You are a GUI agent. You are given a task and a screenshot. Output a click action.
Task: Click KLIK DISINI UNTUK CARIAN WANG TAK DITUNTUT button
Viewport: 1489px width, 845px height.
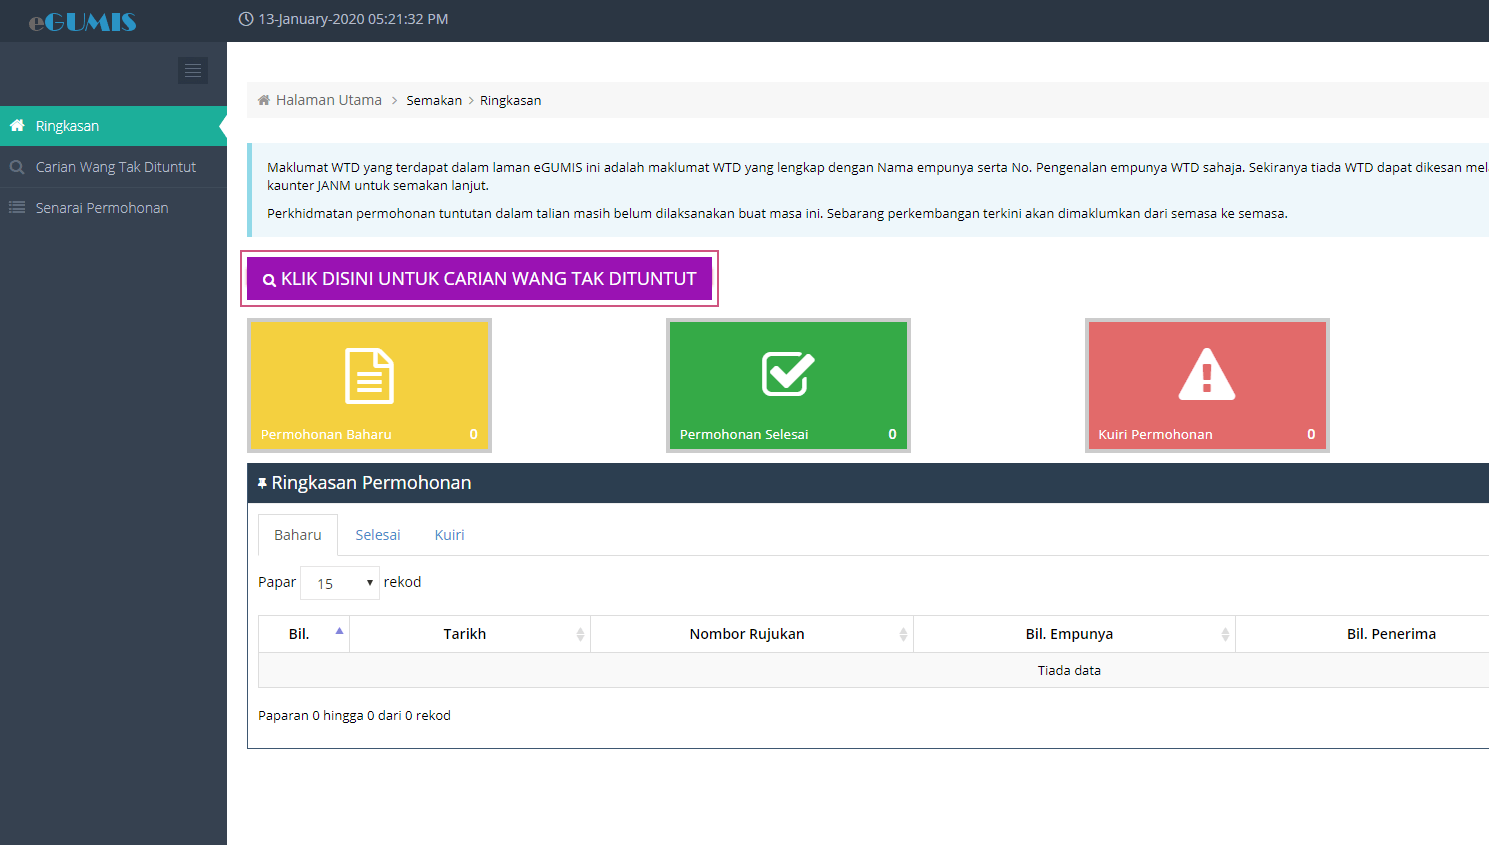(x=479, y=279)
